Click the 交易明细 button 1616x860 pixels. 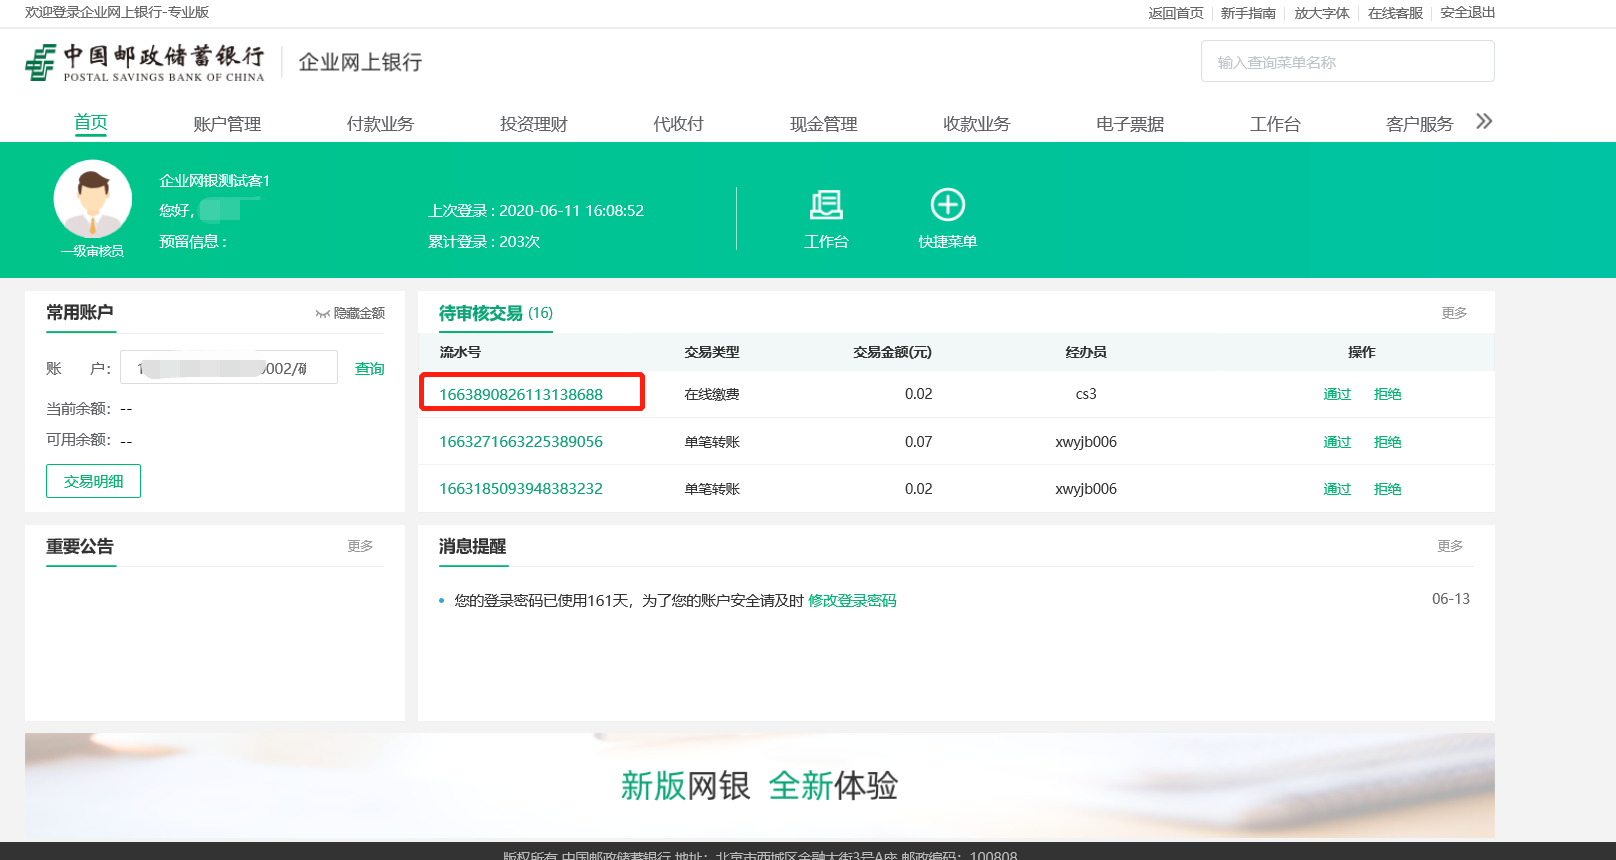coord(93,481)
